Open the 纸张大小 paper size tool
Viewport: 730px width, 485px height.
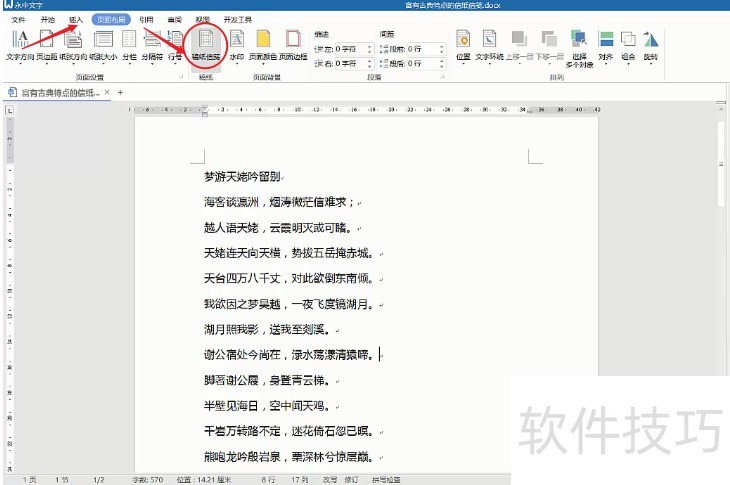tap(103, 45)
